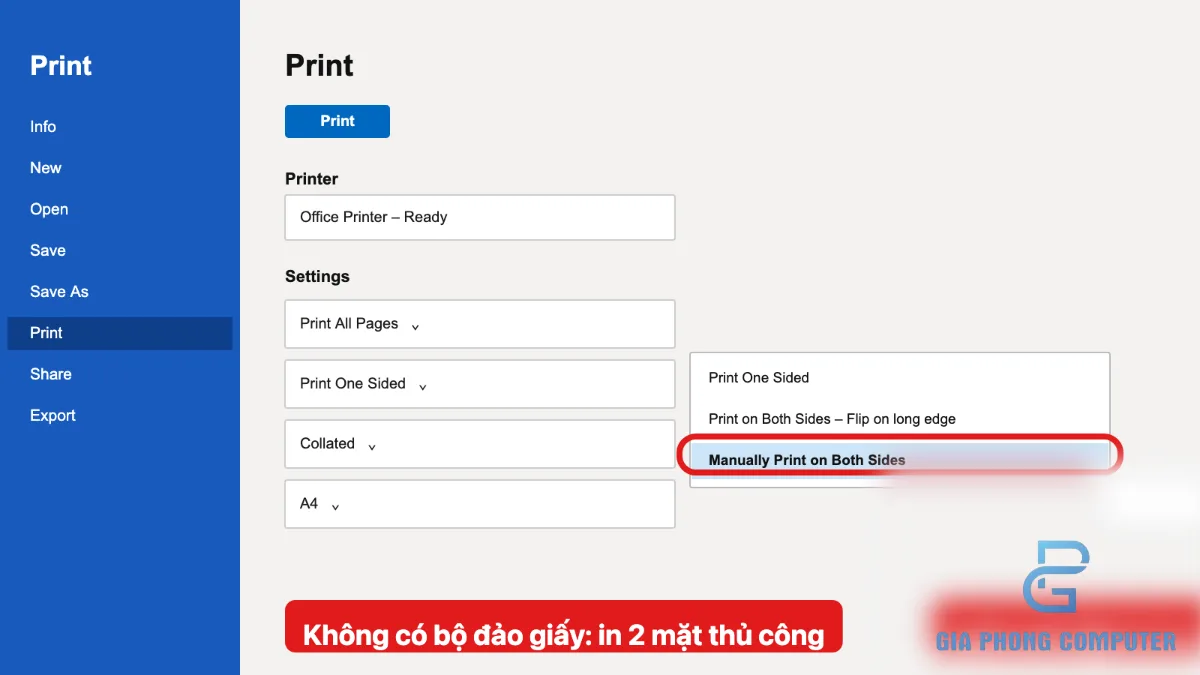The width and height of the screenshot is (1200, 675).
Task: Open the Collated dropdown
Action: 480,444
